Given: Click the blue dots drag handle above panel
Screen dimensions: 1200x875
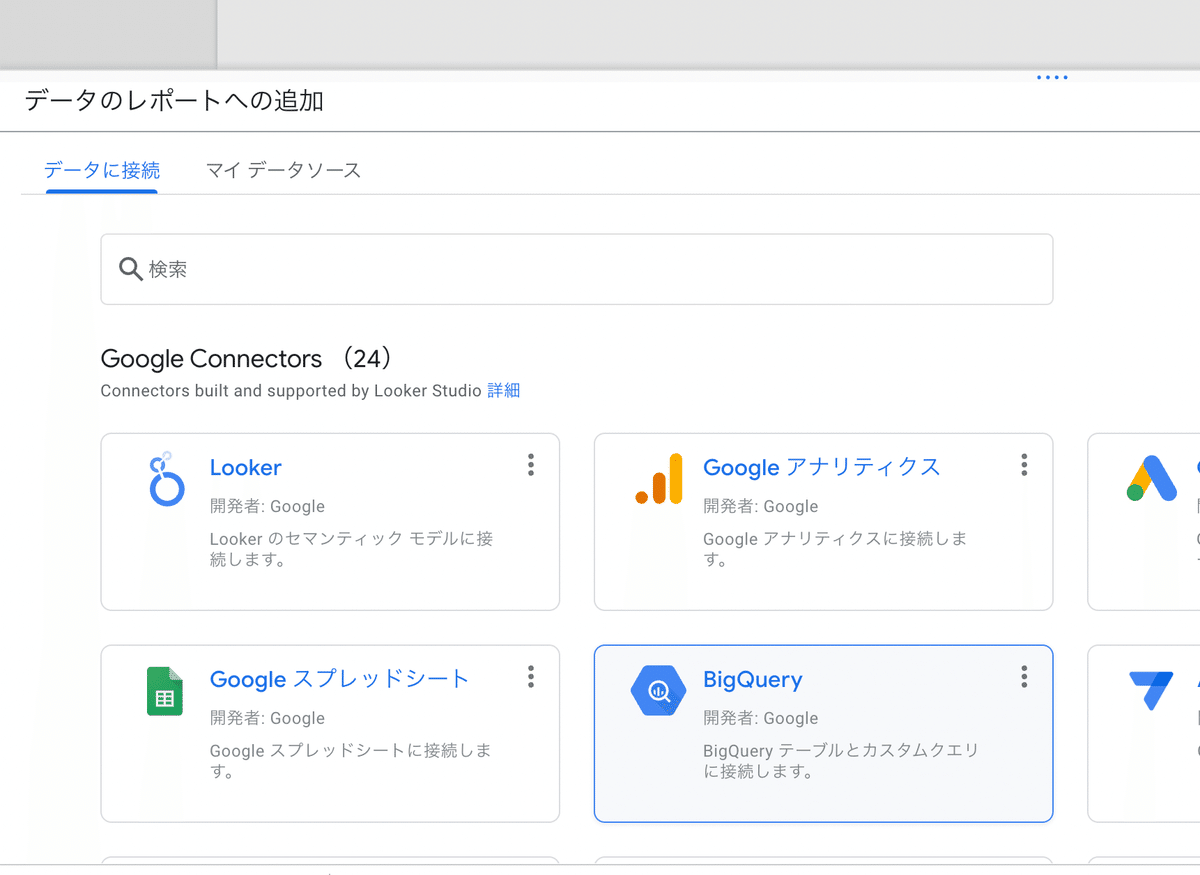Looking at the screenshot, I should pos(1052,77).
